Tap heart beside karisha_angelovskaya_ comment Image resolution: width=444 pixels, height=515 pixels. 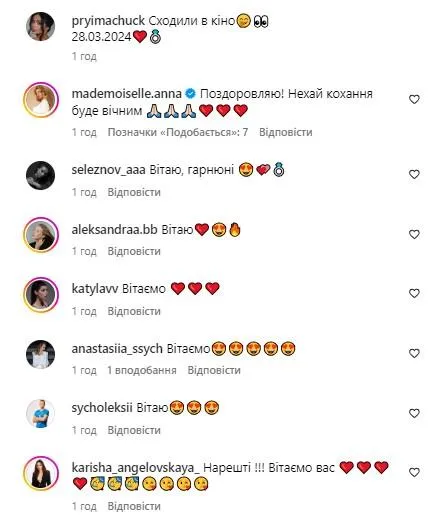click(414, 472)
